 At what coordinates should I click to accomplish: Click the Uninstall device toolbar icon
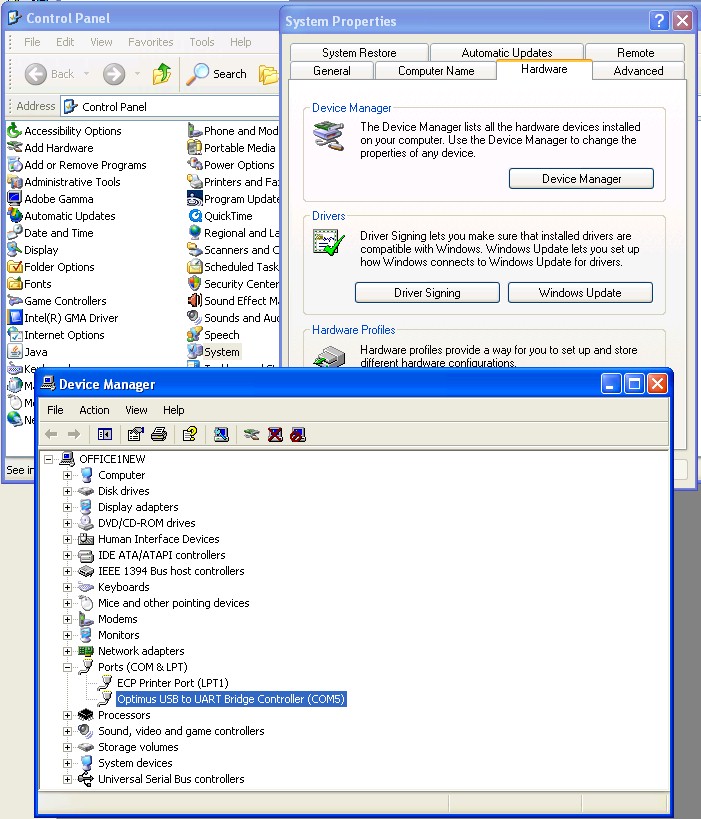275,434
